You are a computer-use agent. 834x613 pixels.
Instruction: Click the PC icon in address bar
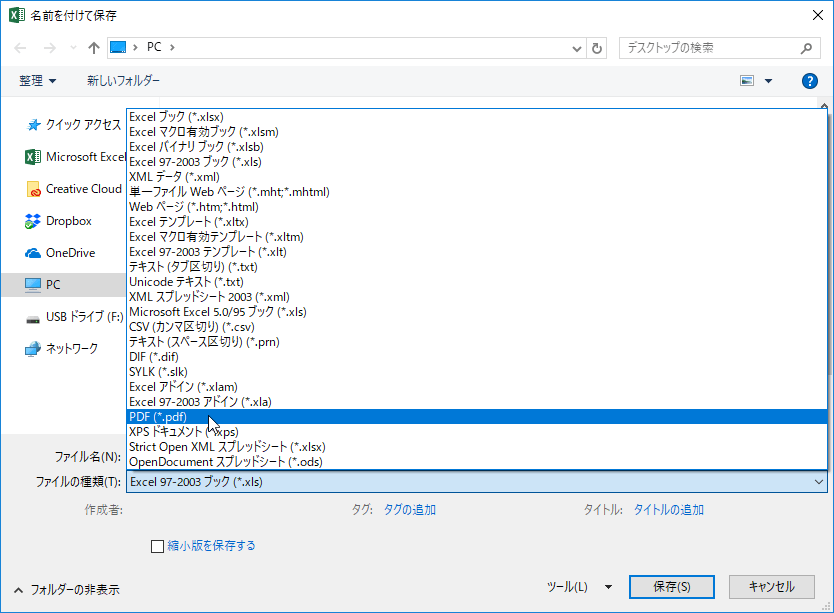pyautogui.click(x=118, y=47)
